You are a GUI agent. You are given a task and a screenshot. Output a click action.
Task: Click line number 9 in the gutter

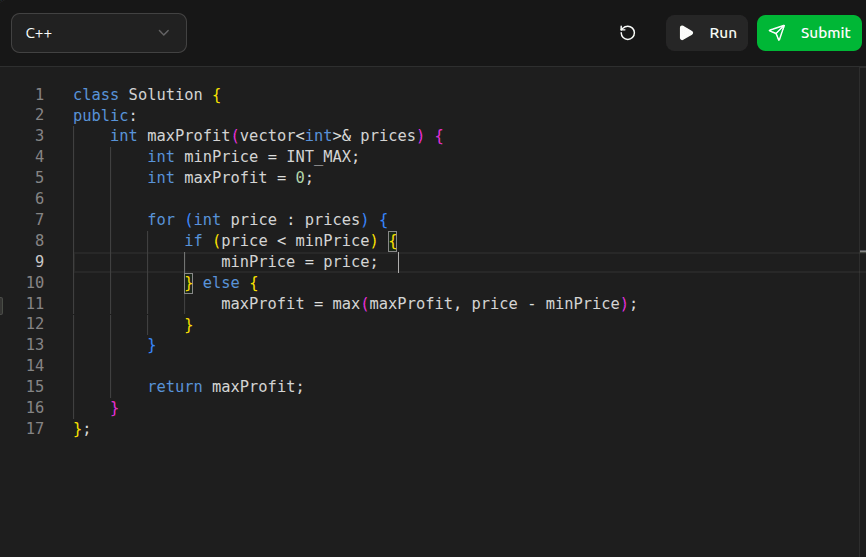(x=40, y=262)
